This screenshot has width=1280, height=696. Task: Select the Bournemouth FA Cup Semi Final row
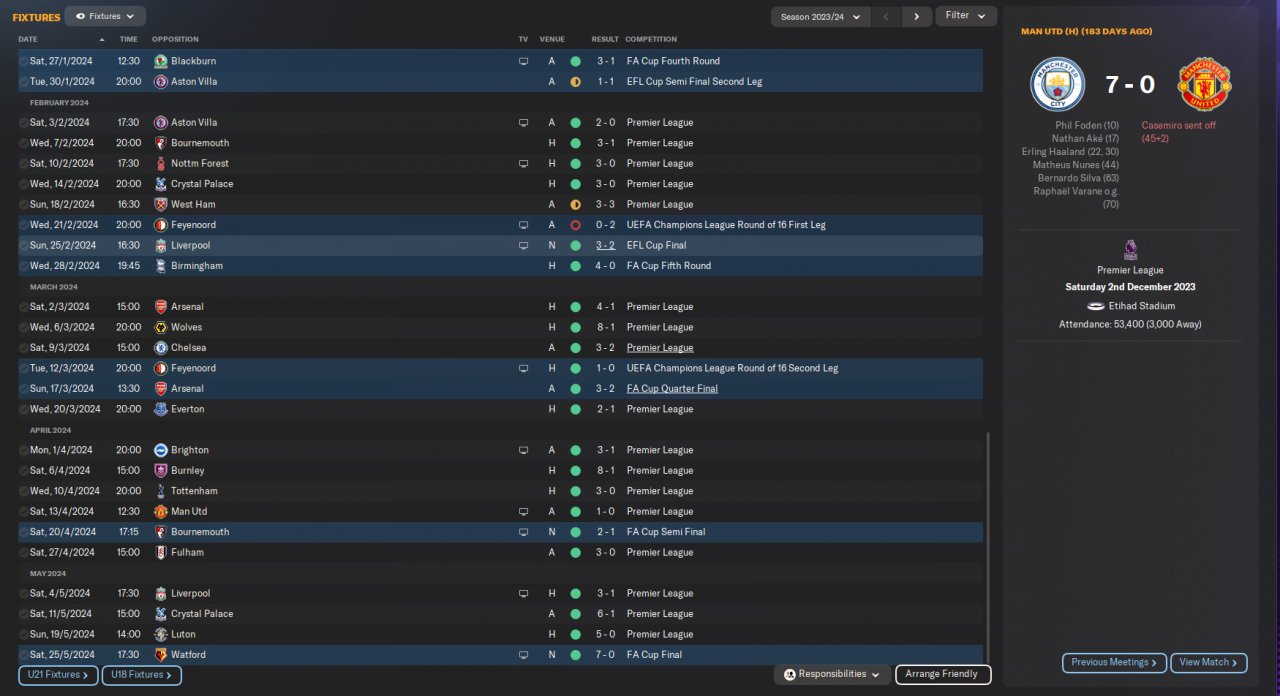500,532
